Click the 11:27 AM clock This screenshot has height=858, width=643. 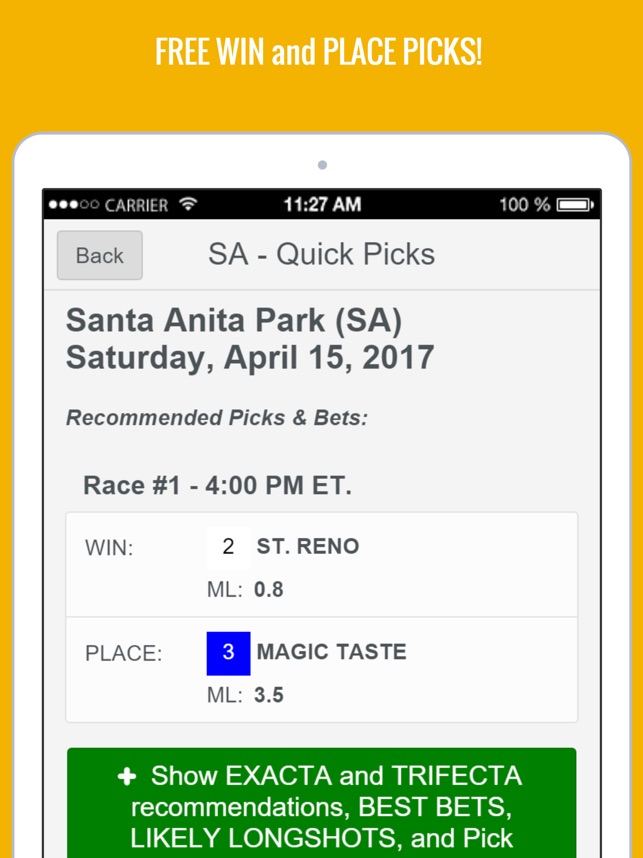321,205
